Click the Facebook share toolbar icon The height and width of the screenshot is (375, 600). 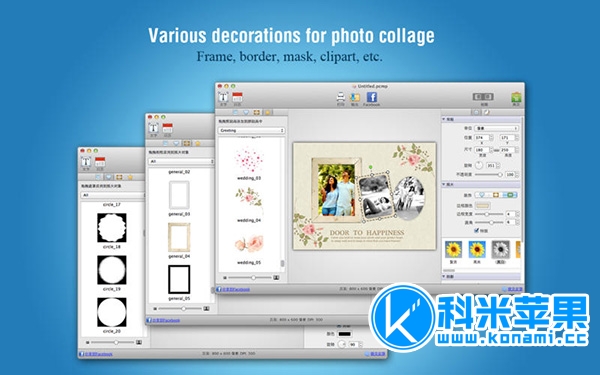(x=372, y=97)
